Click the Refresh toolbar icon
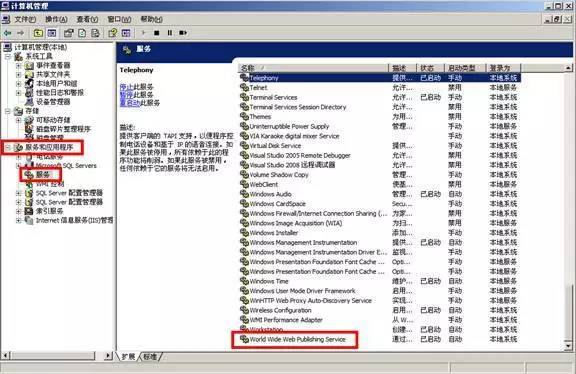The width and height of the screenshot is (576, 374). pos(82,33)
